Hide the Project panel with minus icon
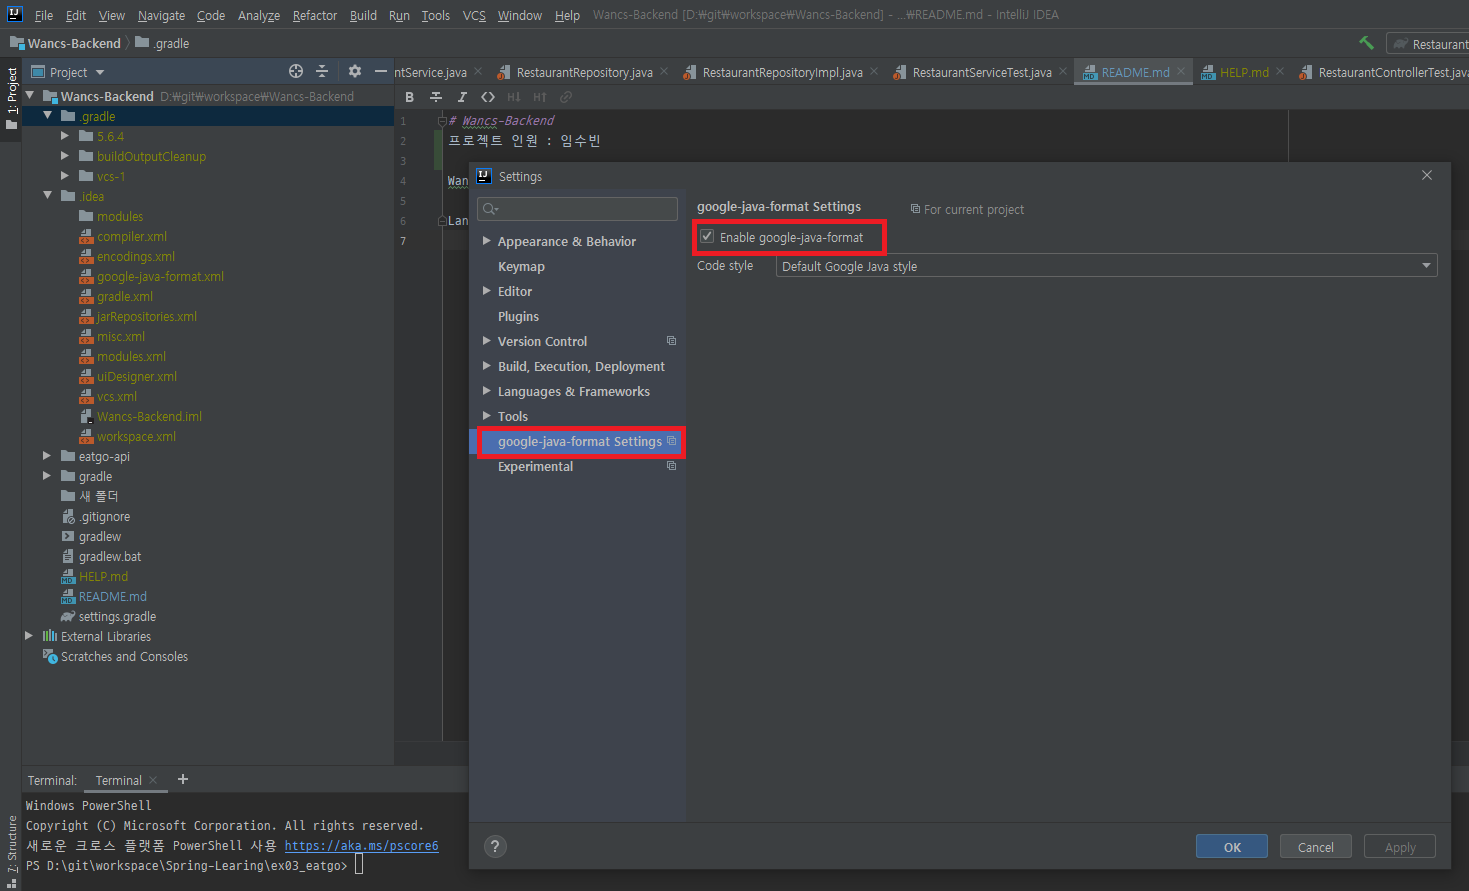1469x891 pixels. click(380, 71)
